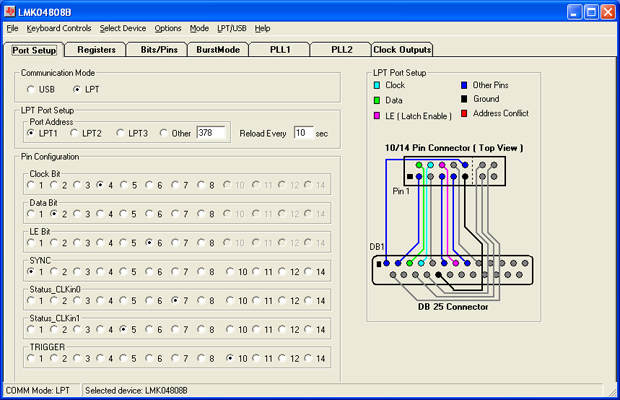620x400 pixels.
Task: Open the Keyboard Controls menu
Action: (59, 28)
